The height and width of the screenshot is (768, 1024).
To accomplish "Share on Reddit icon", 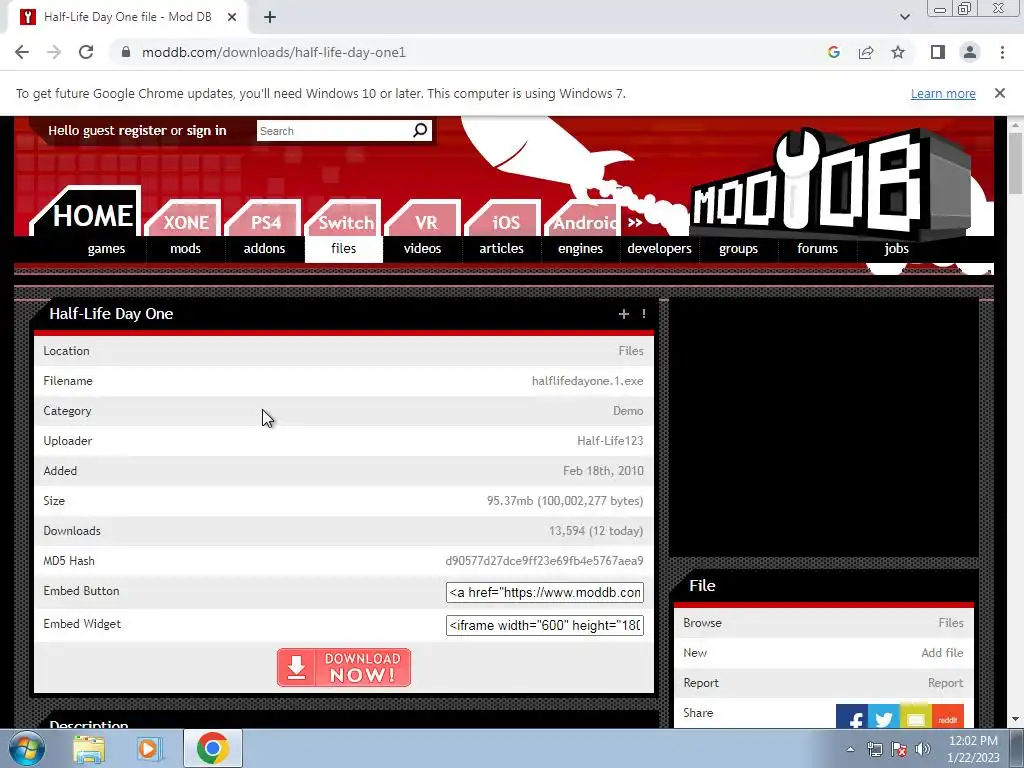I will point(948,717).
